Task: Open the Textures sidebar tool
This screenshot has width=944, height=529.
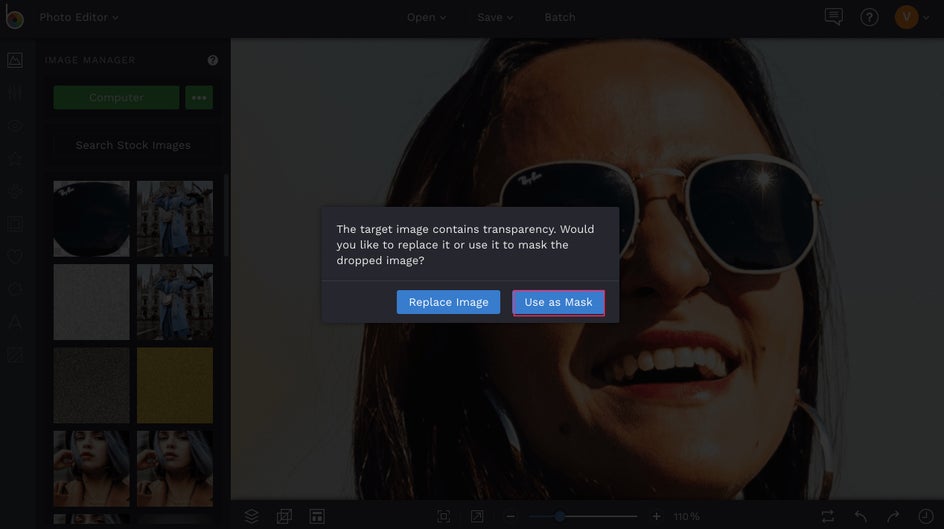Action: [15, 355]
